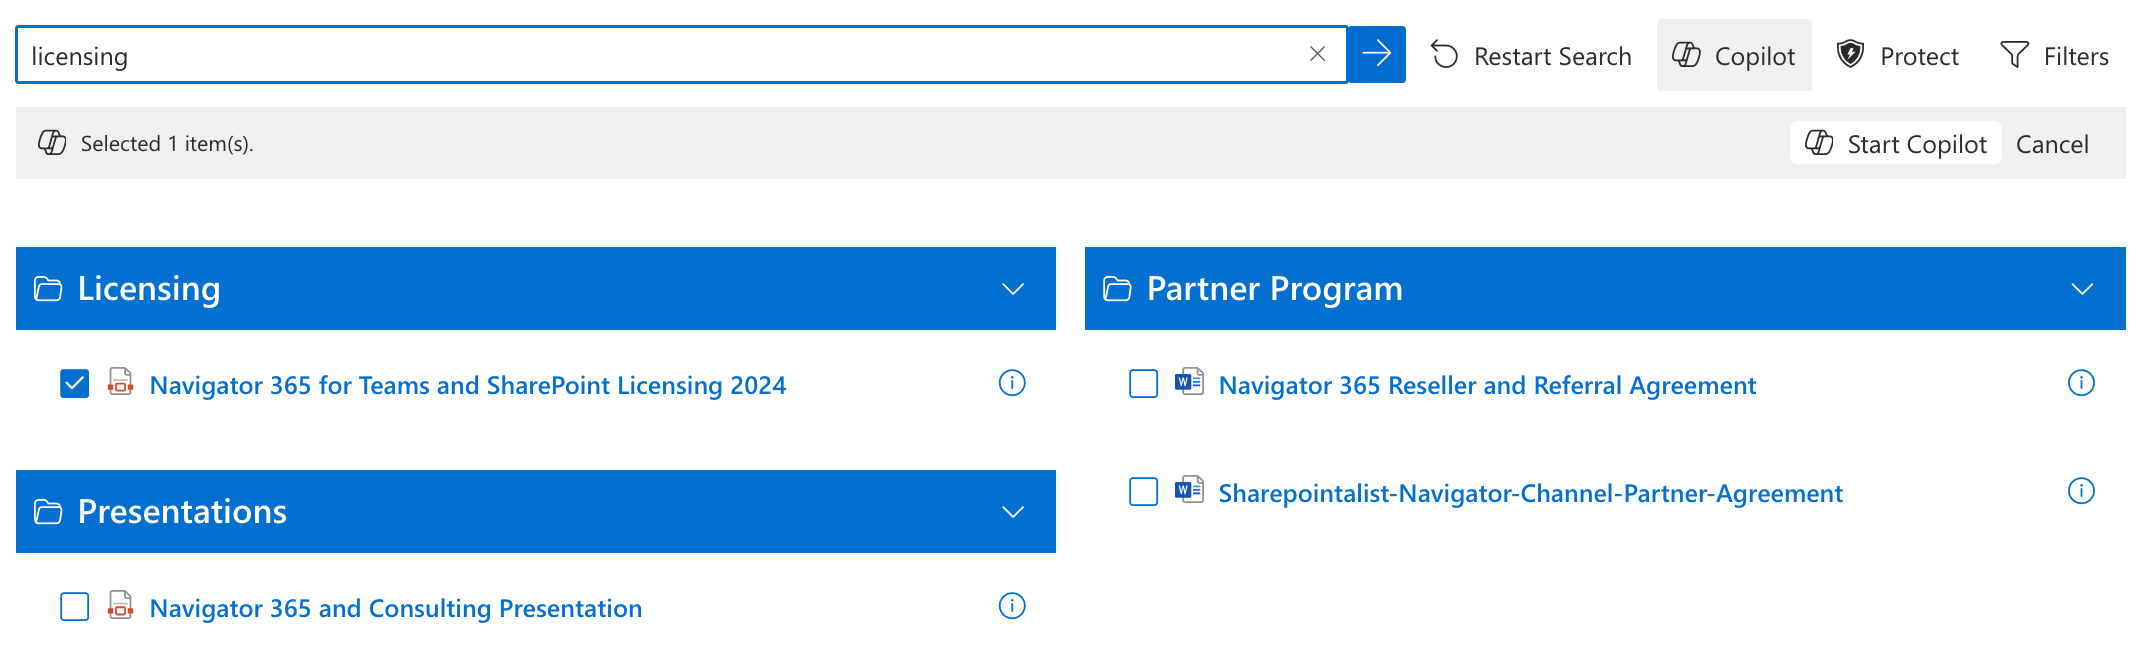The width and height of the screenshot is (2148, 652).
Task: Submit search with the blue arrow button
Action: coord(1376,55)
